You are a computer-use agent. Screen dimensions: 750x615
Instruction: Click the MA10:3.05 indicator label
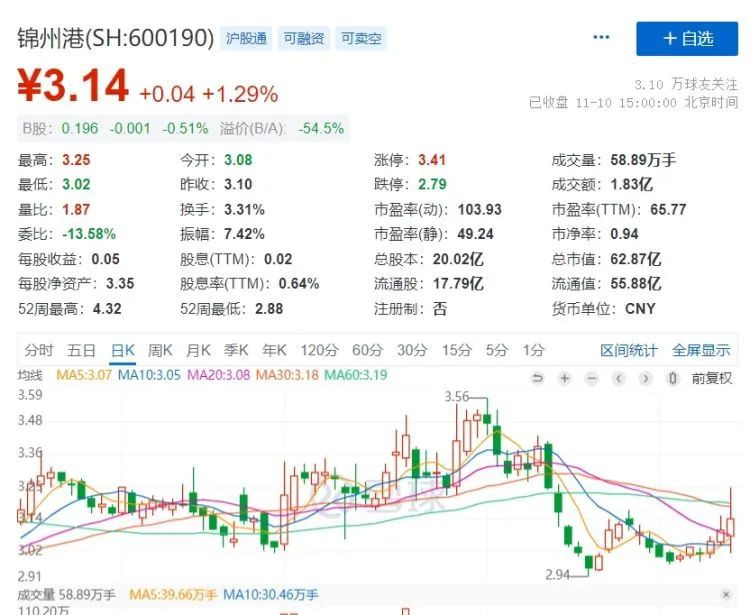(149, 374)
